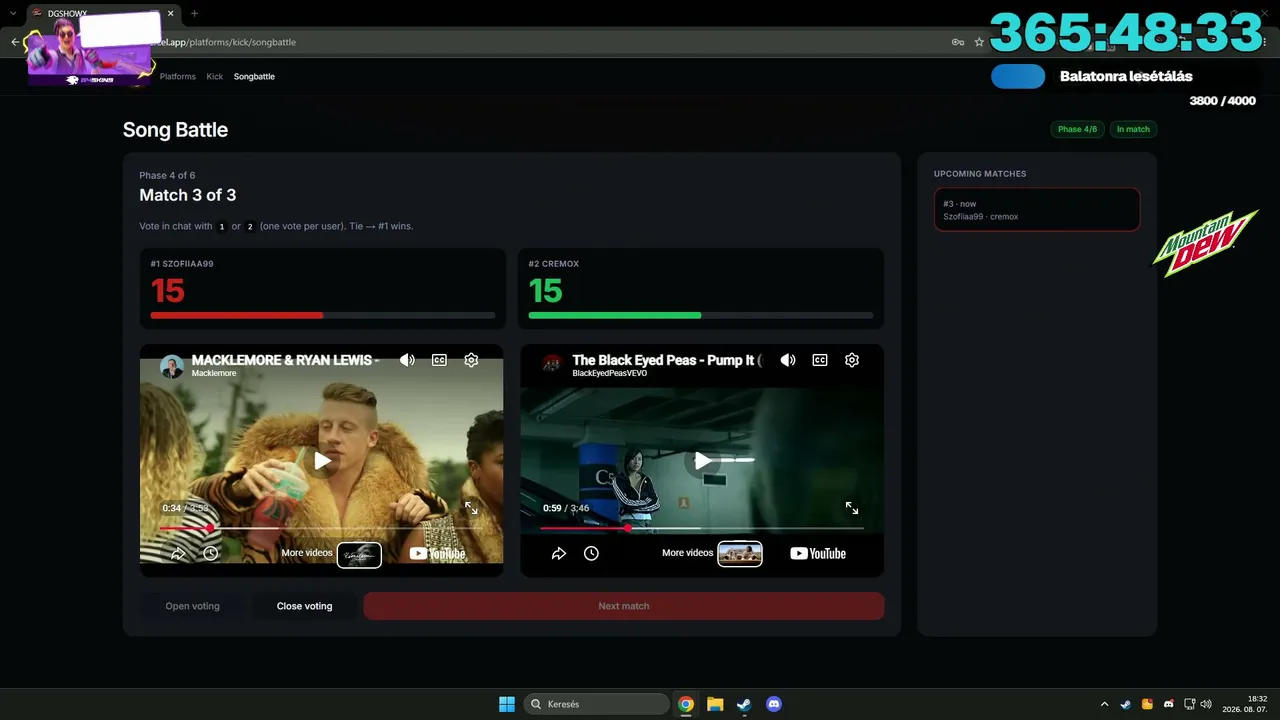Open Discord from the taskbar
The width and height of the screenshot is (1280, 720).
[773, 704]
